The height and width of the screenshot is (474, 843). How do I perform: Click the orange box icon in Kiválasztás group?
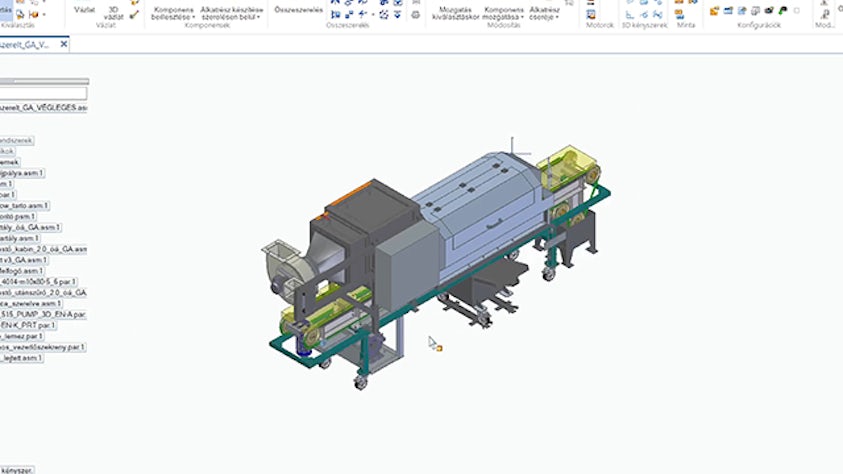click(33, 14)
